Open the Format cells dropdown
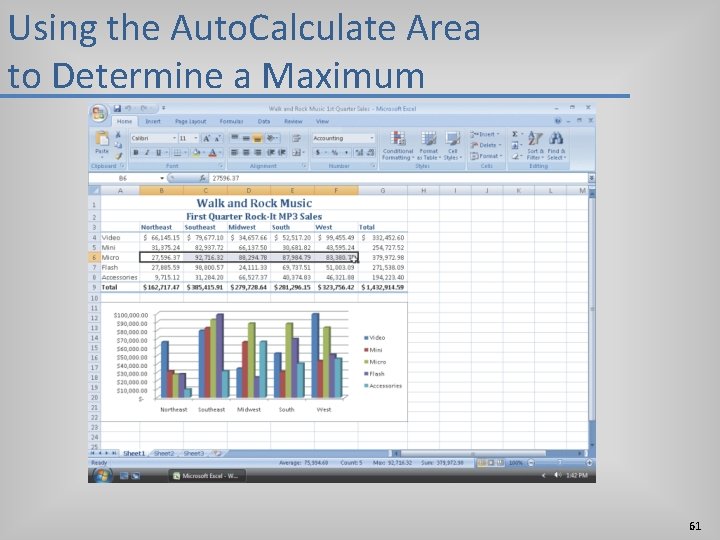720x540 pixels. tap(487, 156)
